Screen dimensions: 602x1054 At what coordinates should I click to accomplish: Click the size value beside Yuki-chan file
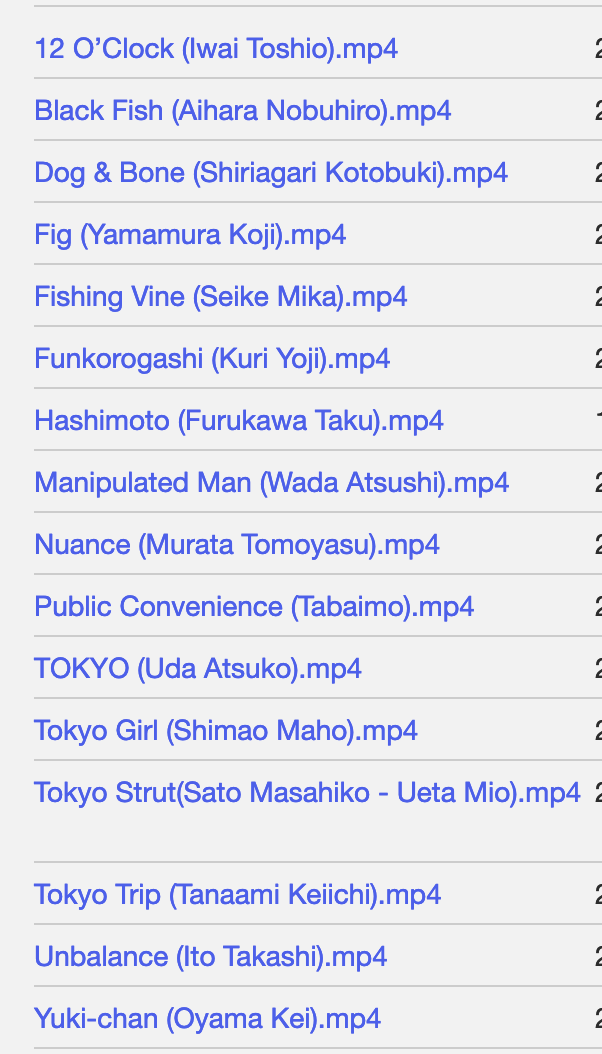pyautogui.click(x=598, y=1019)
